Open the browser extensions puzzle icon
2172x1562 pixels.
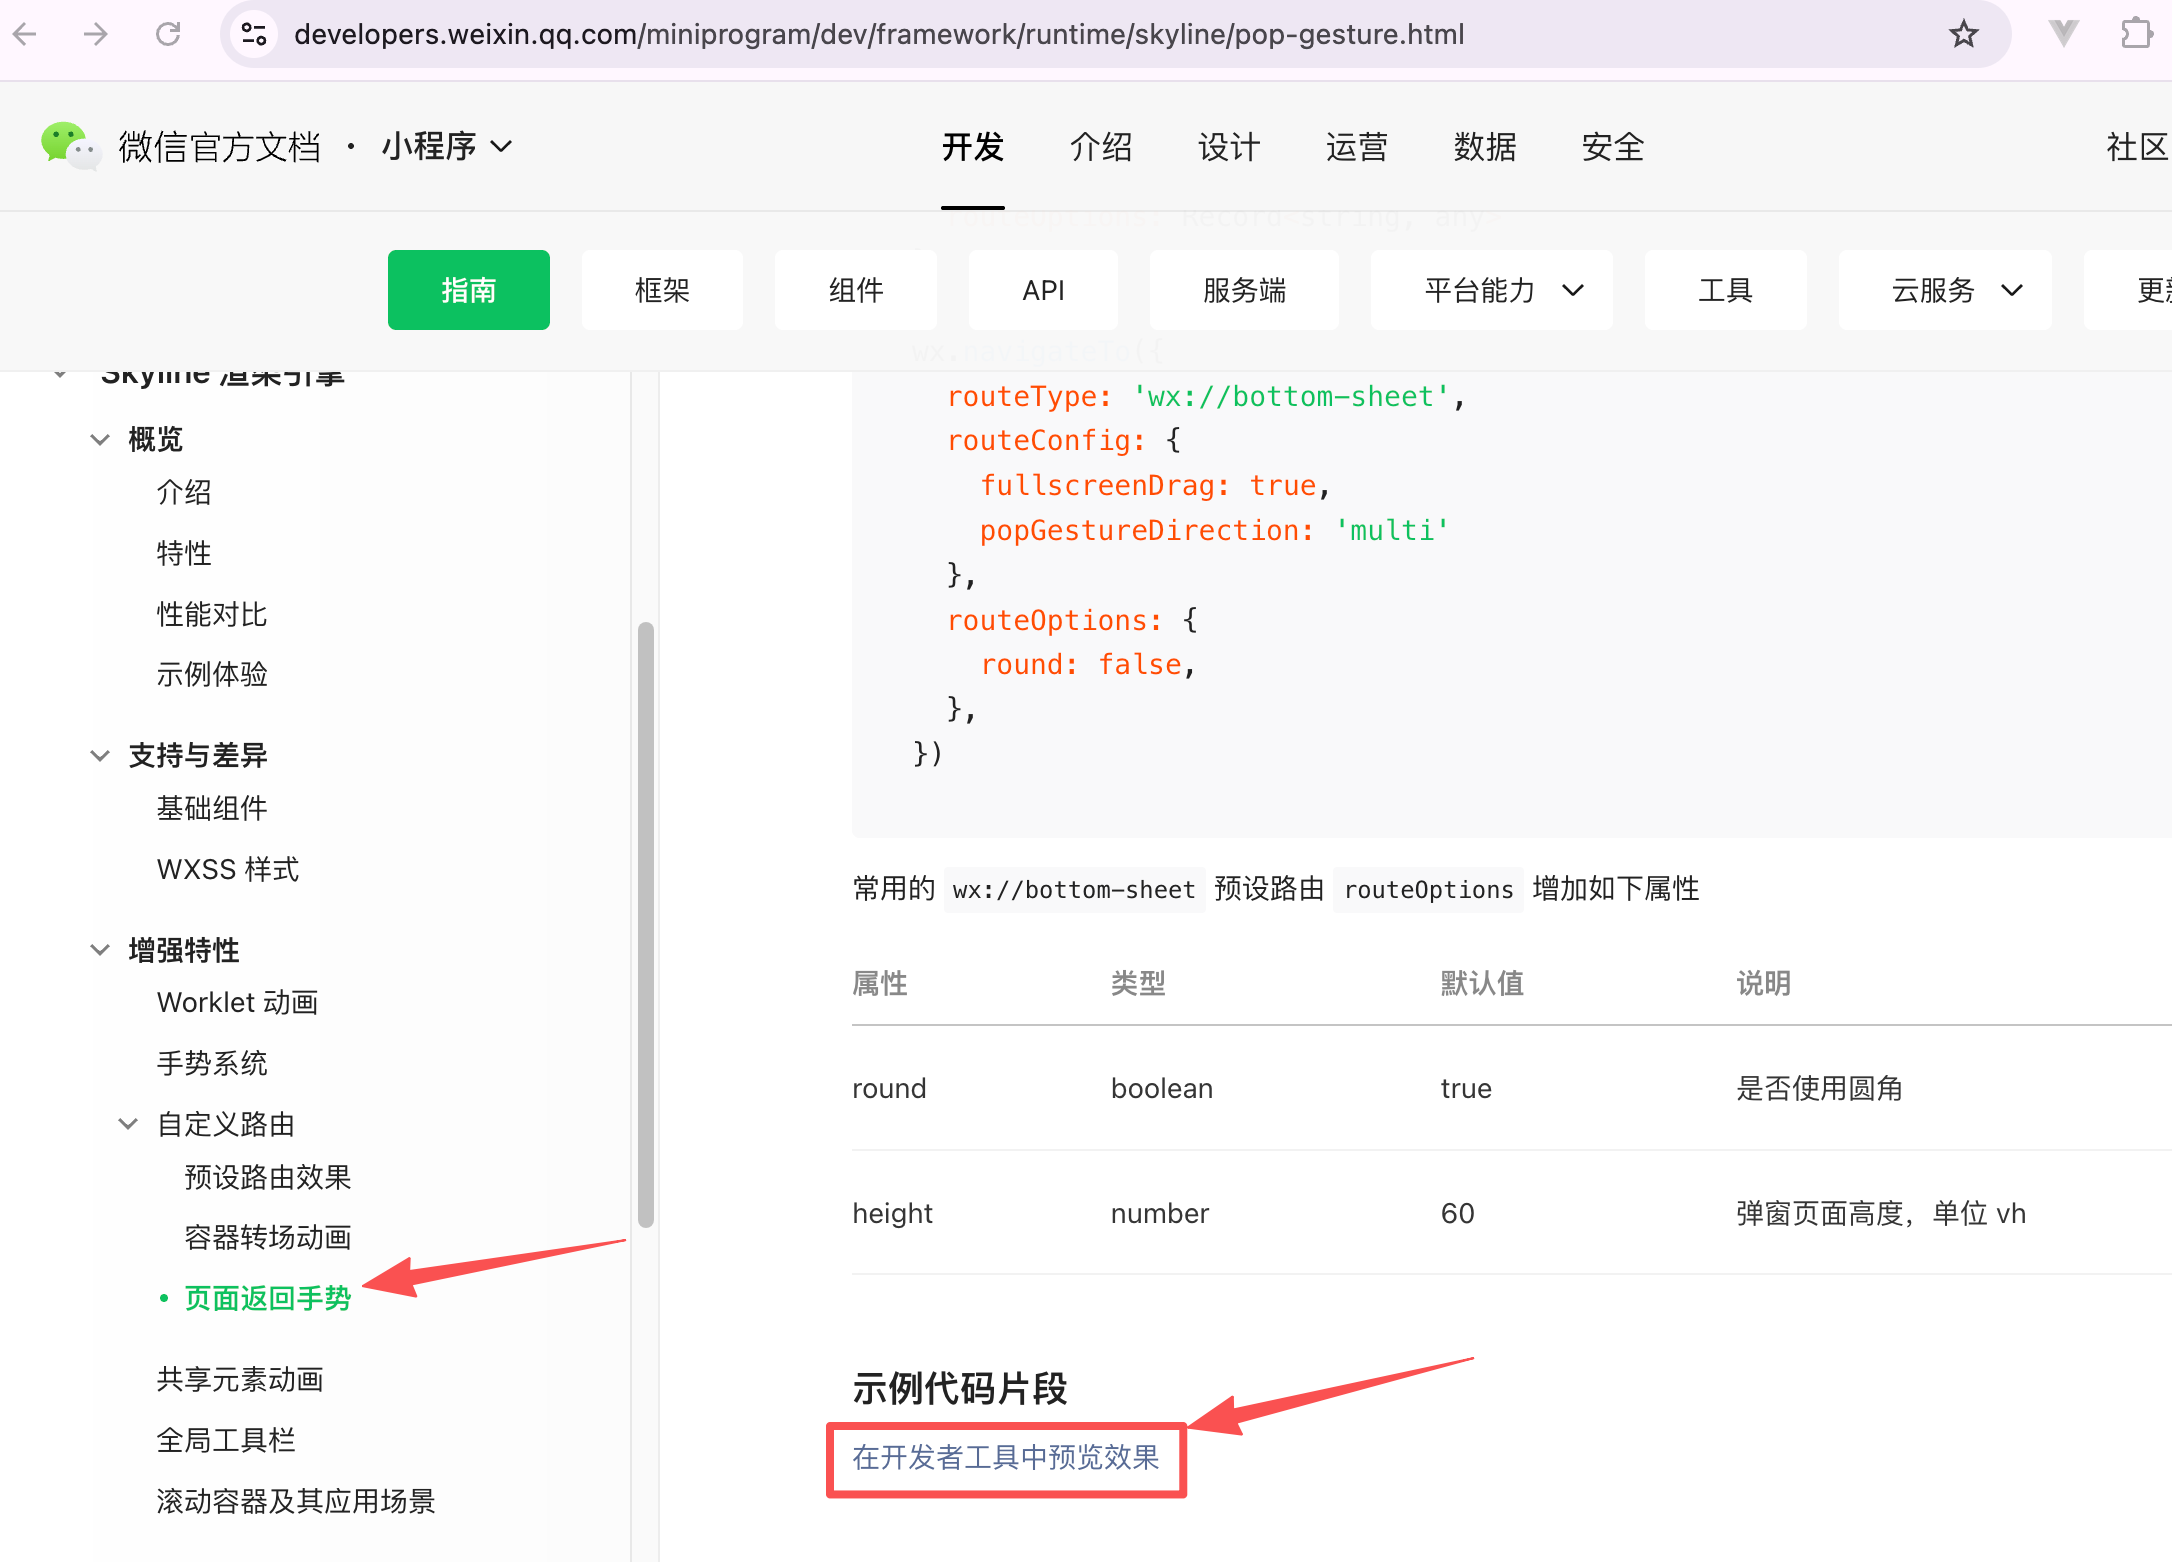(2136, 35)
